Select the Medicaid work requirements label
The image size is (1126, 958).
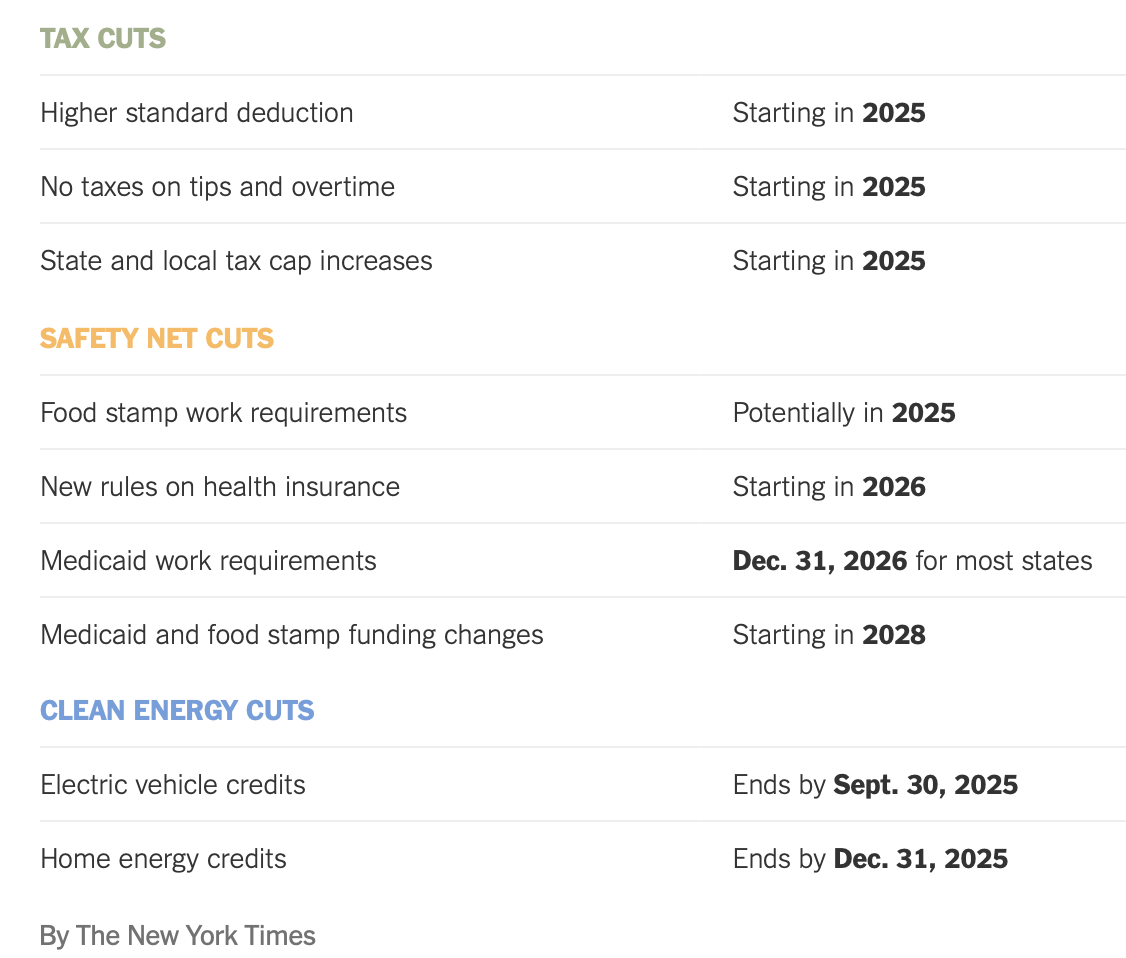point(208,561)
